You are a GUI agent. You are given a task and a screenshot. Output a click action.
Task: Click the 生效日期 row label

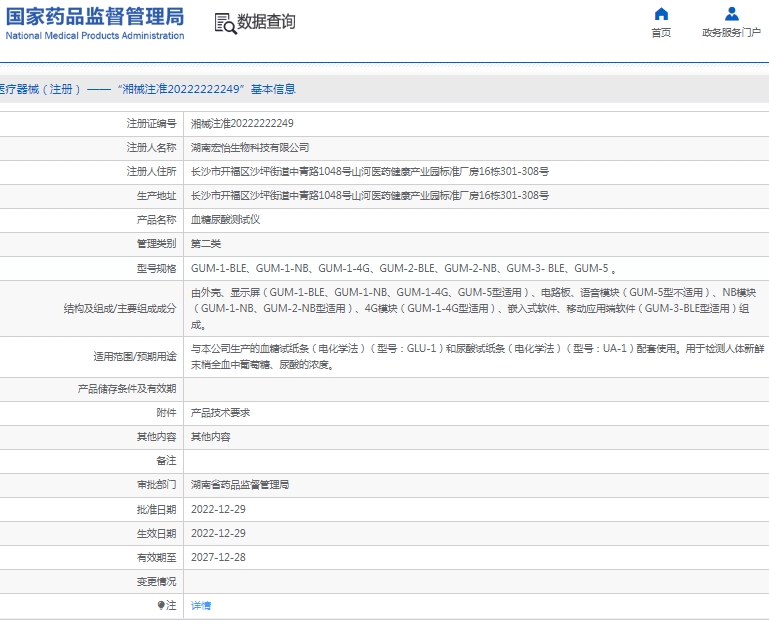click(x=156, y=533)
